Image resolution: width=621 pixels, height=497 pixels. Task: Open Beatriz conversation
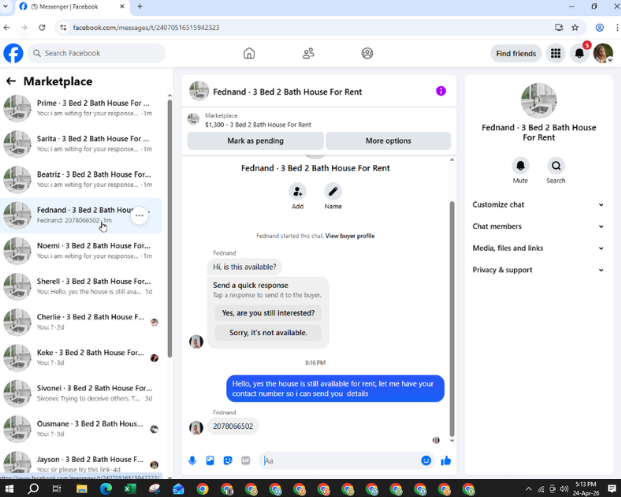point(81,179)
